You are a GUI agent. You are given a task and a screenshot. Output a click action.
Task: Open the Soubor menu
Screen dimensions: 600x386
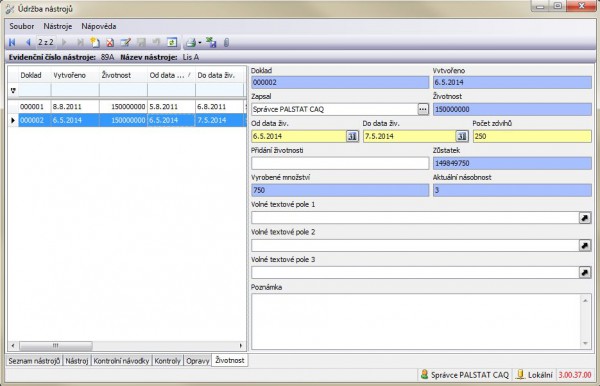(22, 26)
